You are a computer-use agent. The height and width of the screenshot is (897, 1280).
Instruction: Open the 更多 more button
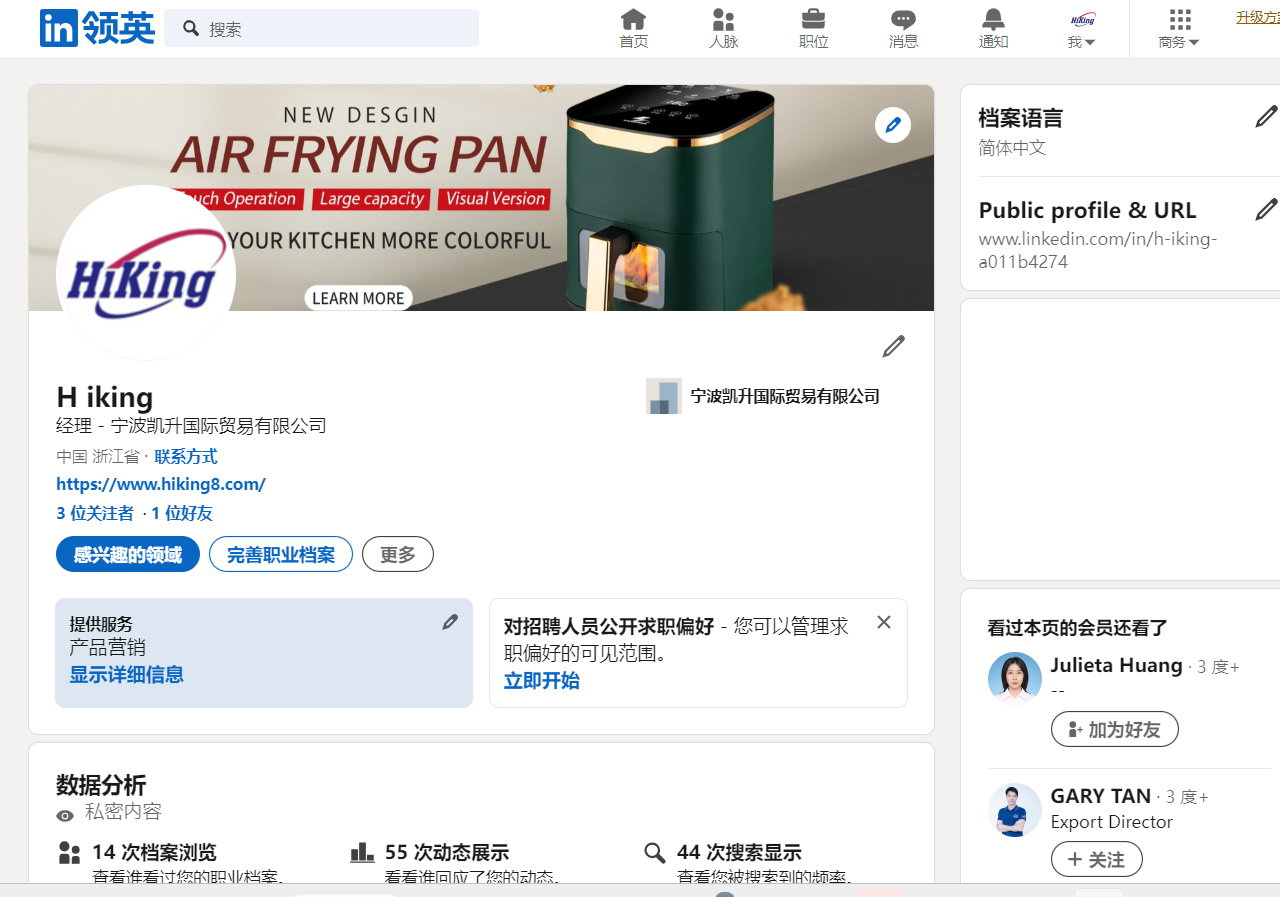coord(398,554)
